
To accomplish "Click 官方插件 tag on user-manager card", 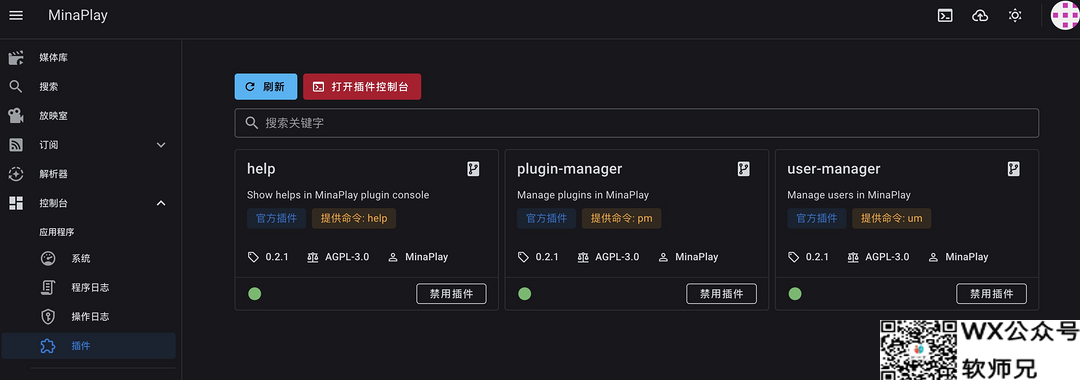I will 817,219.
